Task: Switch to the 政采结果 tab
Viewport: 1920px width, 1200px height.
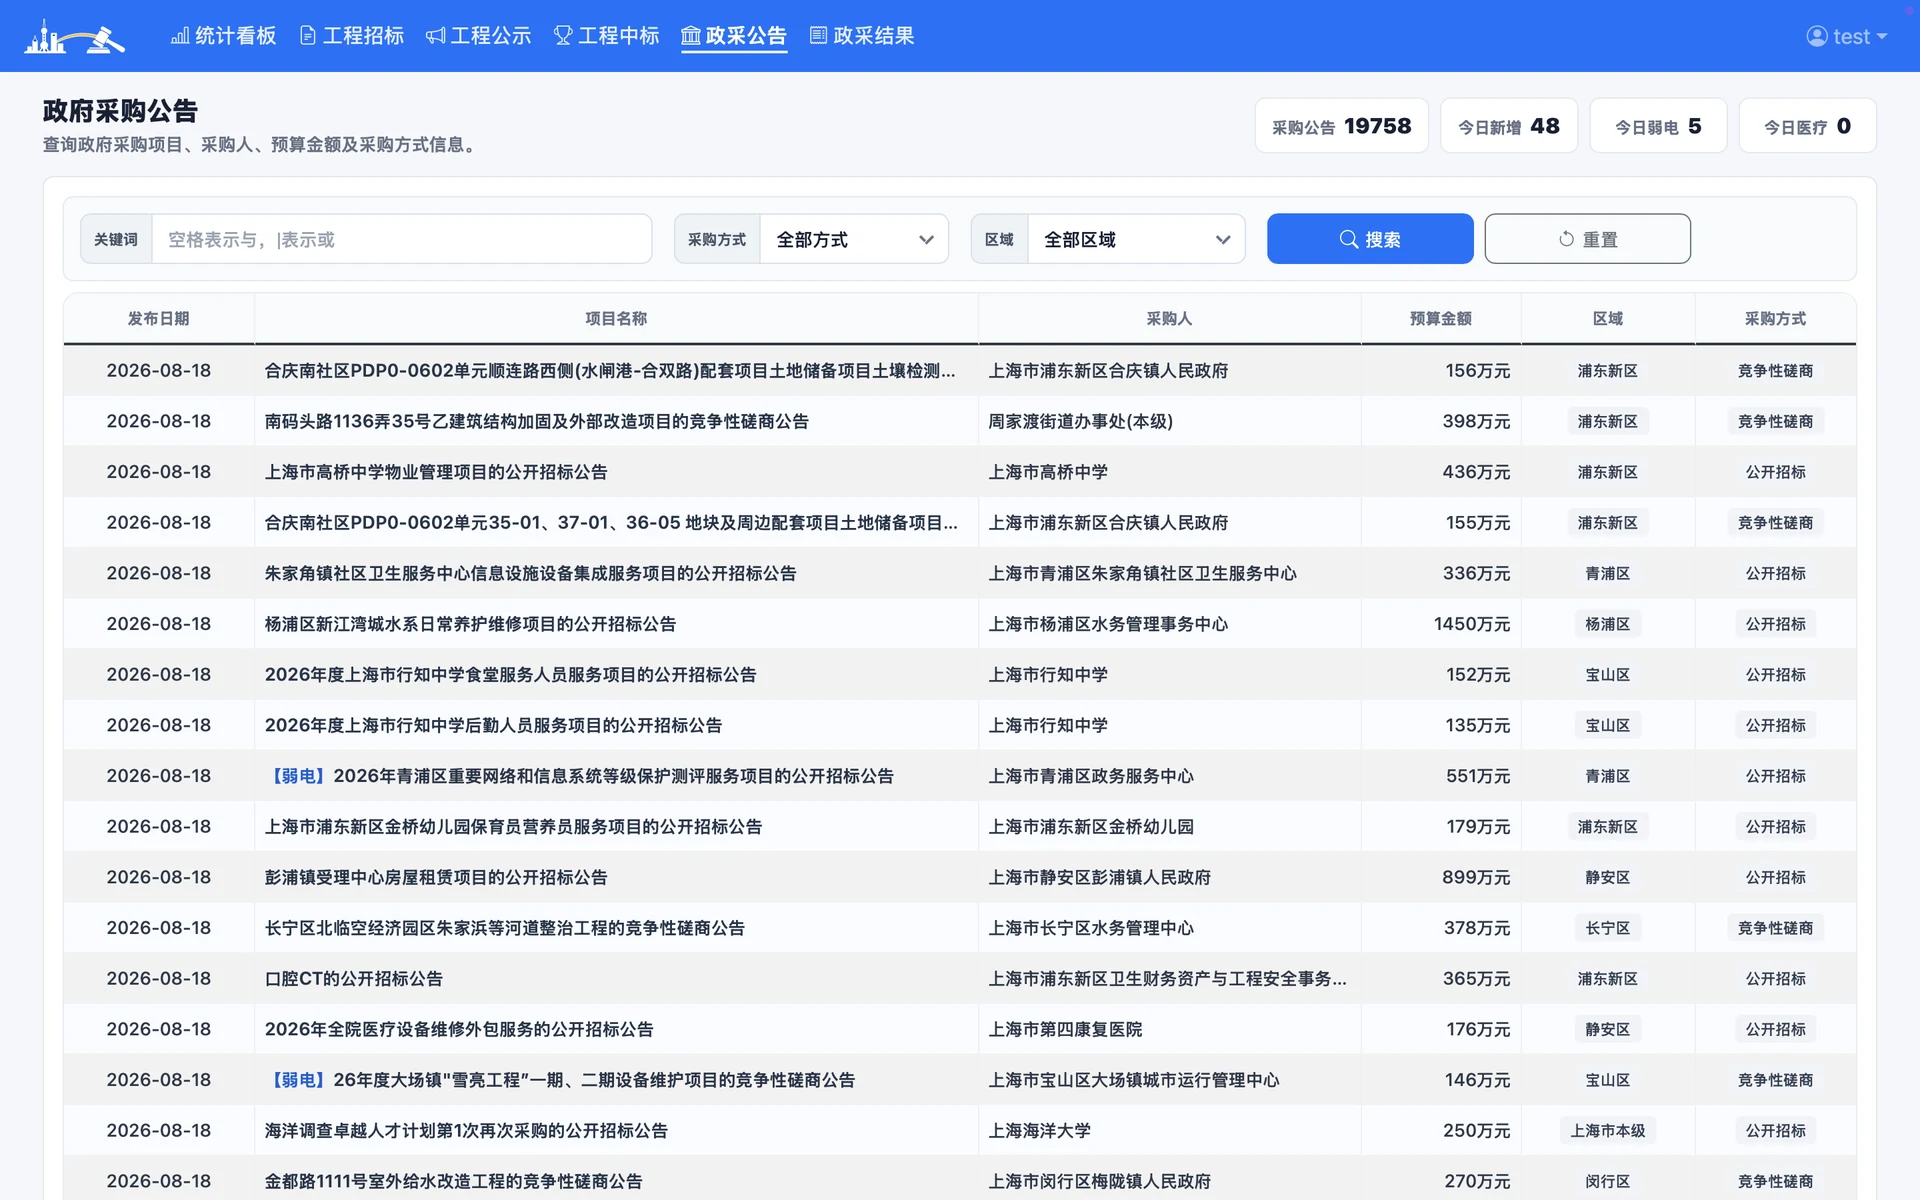Action: (x=862, y=36)
